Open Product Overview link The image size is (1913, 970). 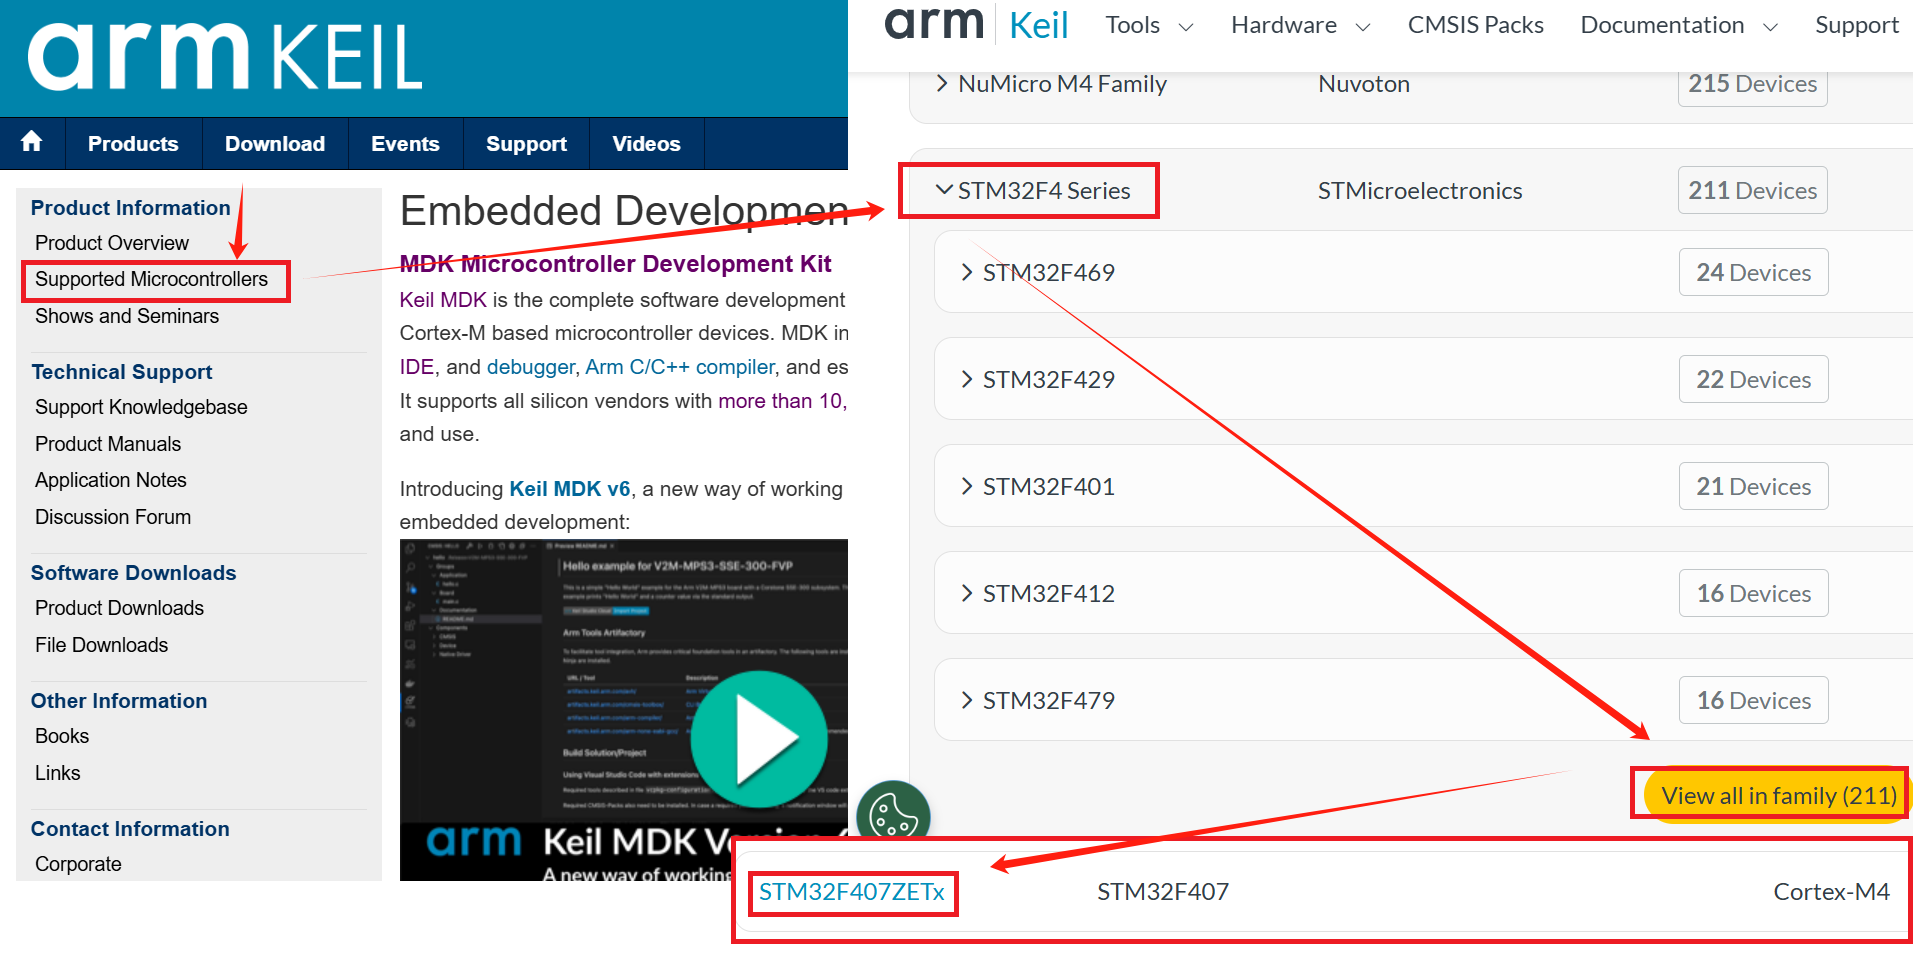(112, 243)
